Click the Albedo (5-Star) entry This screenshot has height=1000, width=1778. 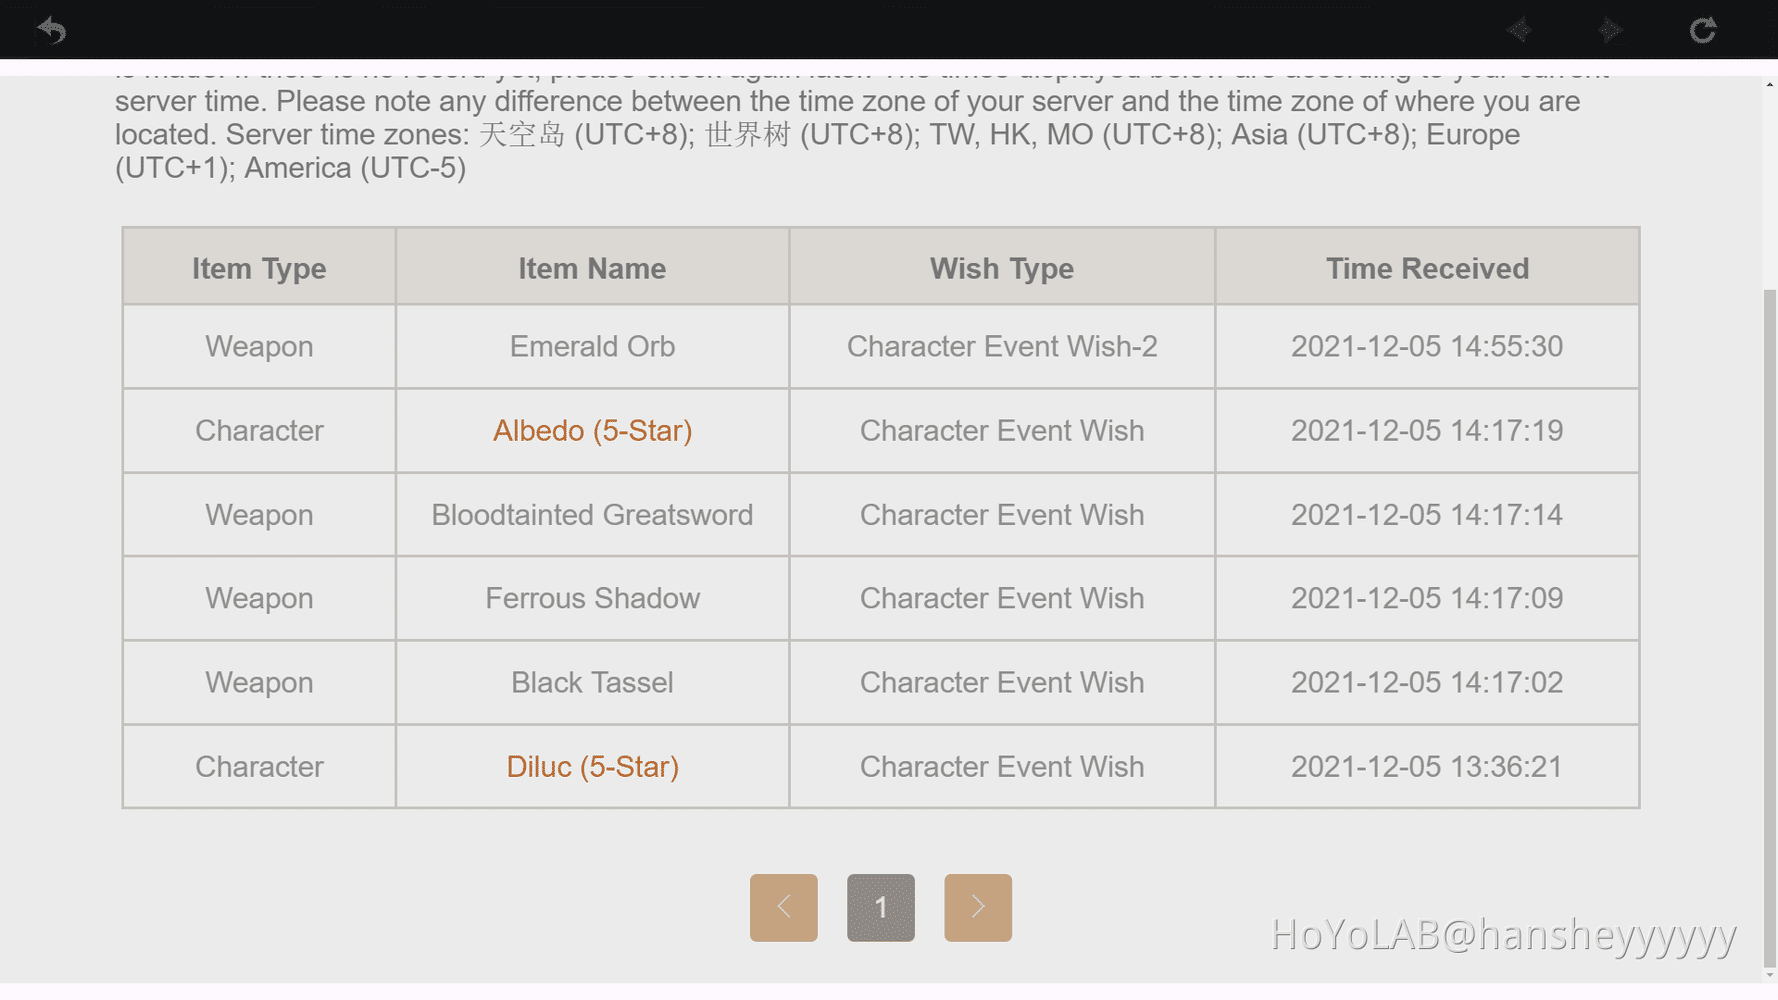click(x=592, y=430)
